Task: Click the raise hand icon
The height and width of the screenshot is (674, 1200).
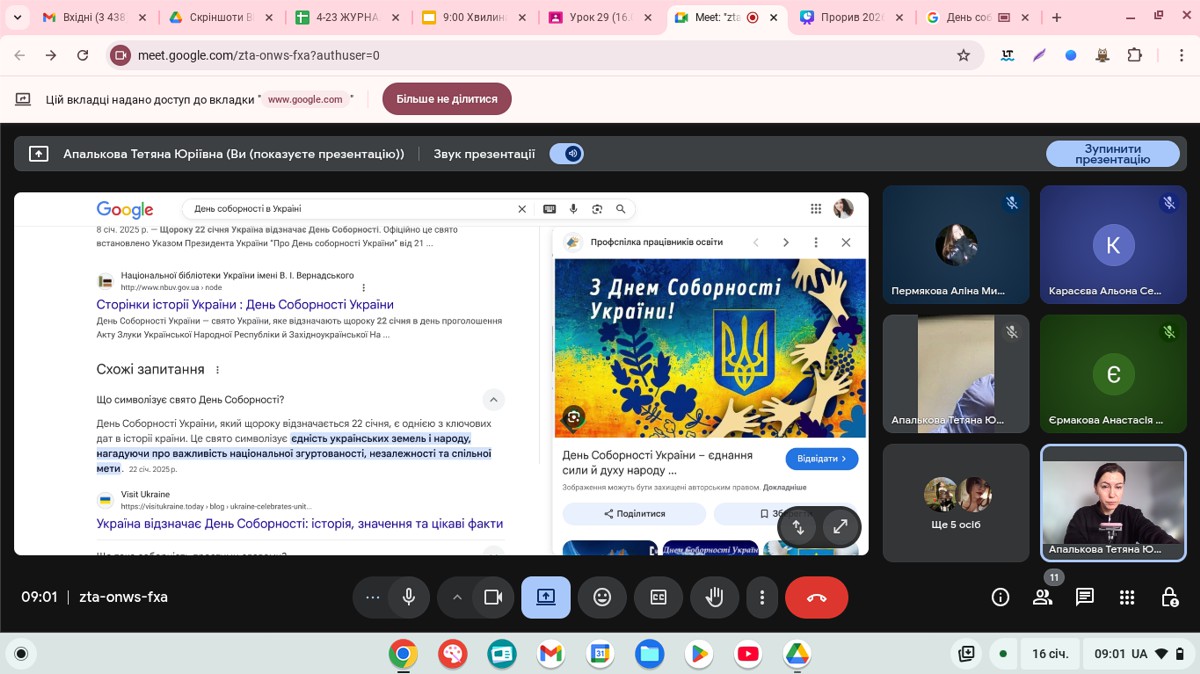Action: pyautogui.click(x=714, y=597)
